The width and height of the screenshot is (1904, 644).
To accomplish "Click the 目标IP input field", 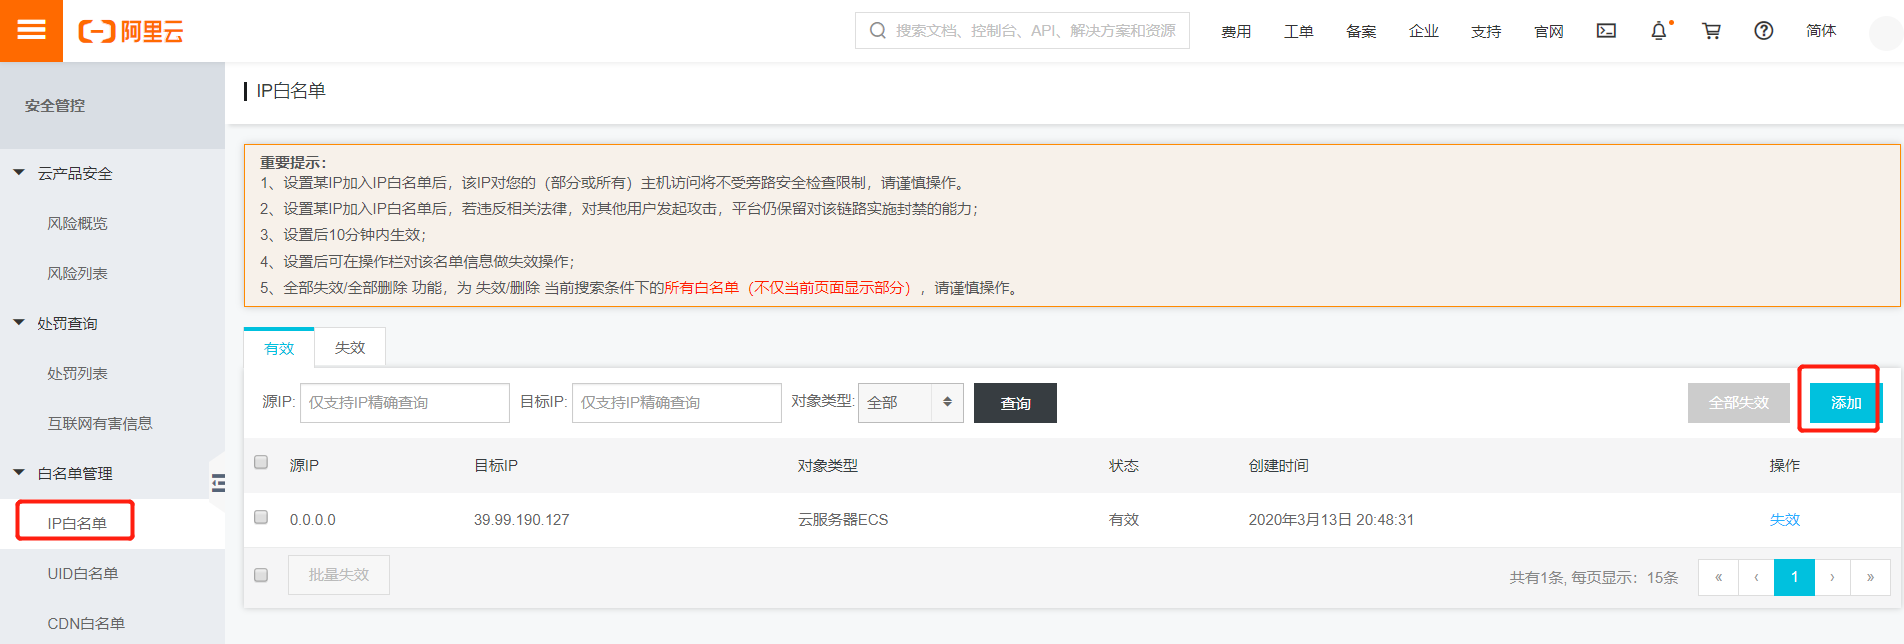I will click(677, 403).
